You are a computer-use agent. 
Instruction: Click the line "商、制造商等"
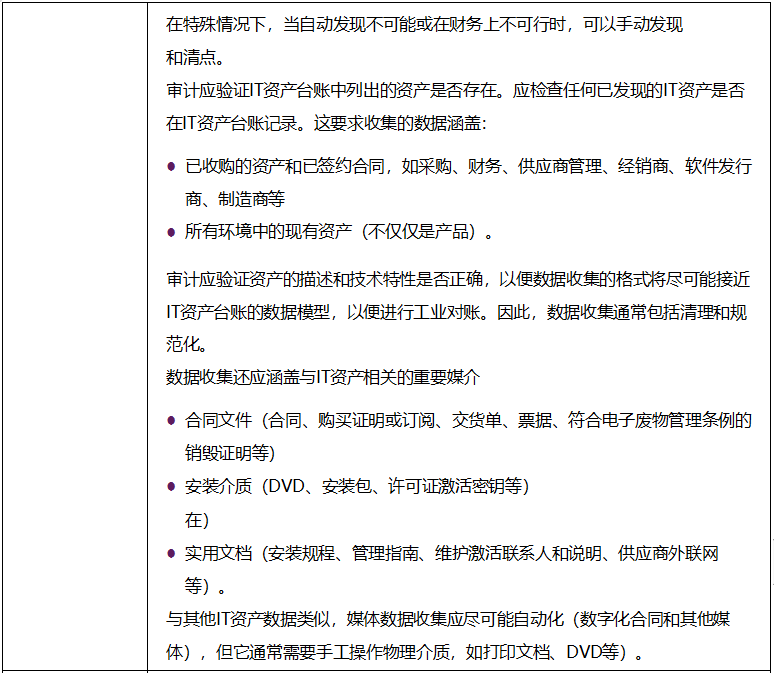coord(234,199)
